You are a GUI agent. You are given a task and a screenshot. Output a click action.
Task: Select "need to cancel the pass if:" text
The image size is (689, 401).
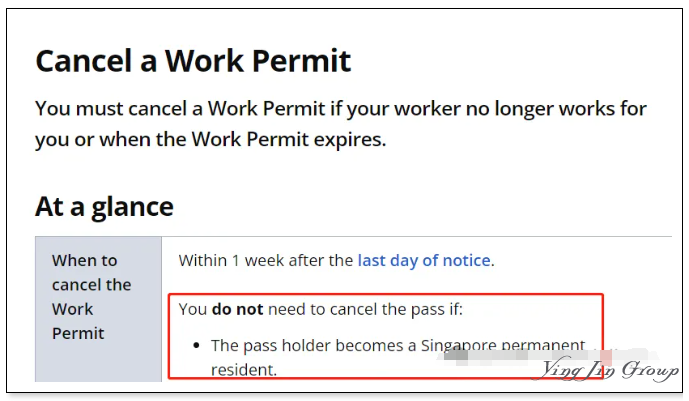pos(365,309)
